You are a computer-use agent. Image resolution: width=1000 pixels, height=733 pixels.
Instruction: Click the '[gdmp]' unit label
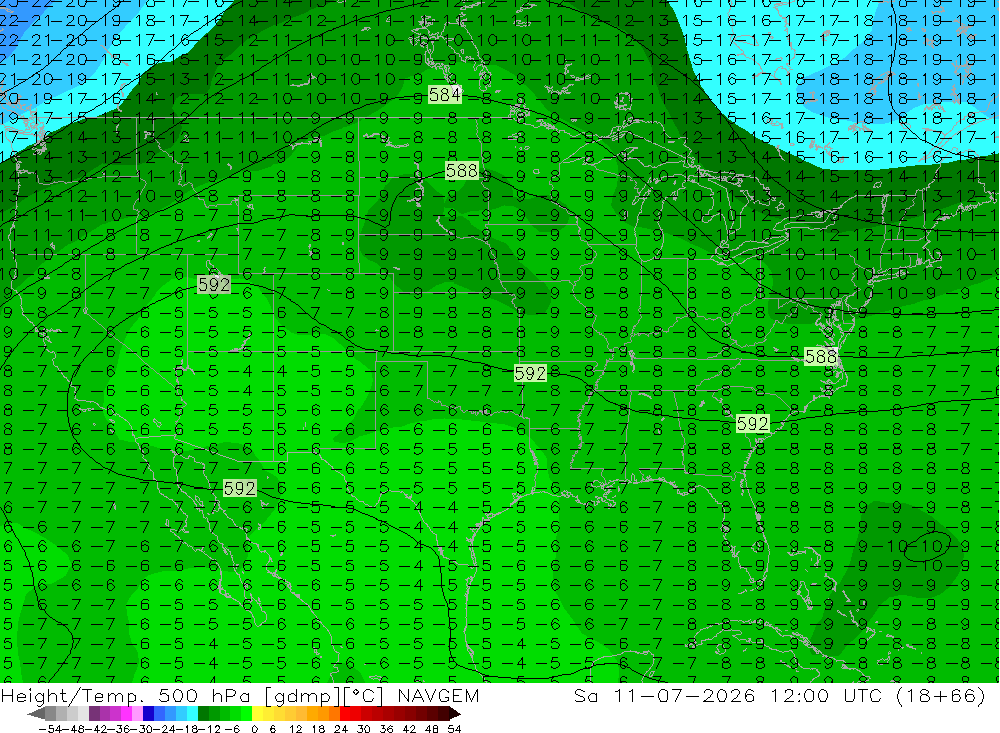coord(304,696)
